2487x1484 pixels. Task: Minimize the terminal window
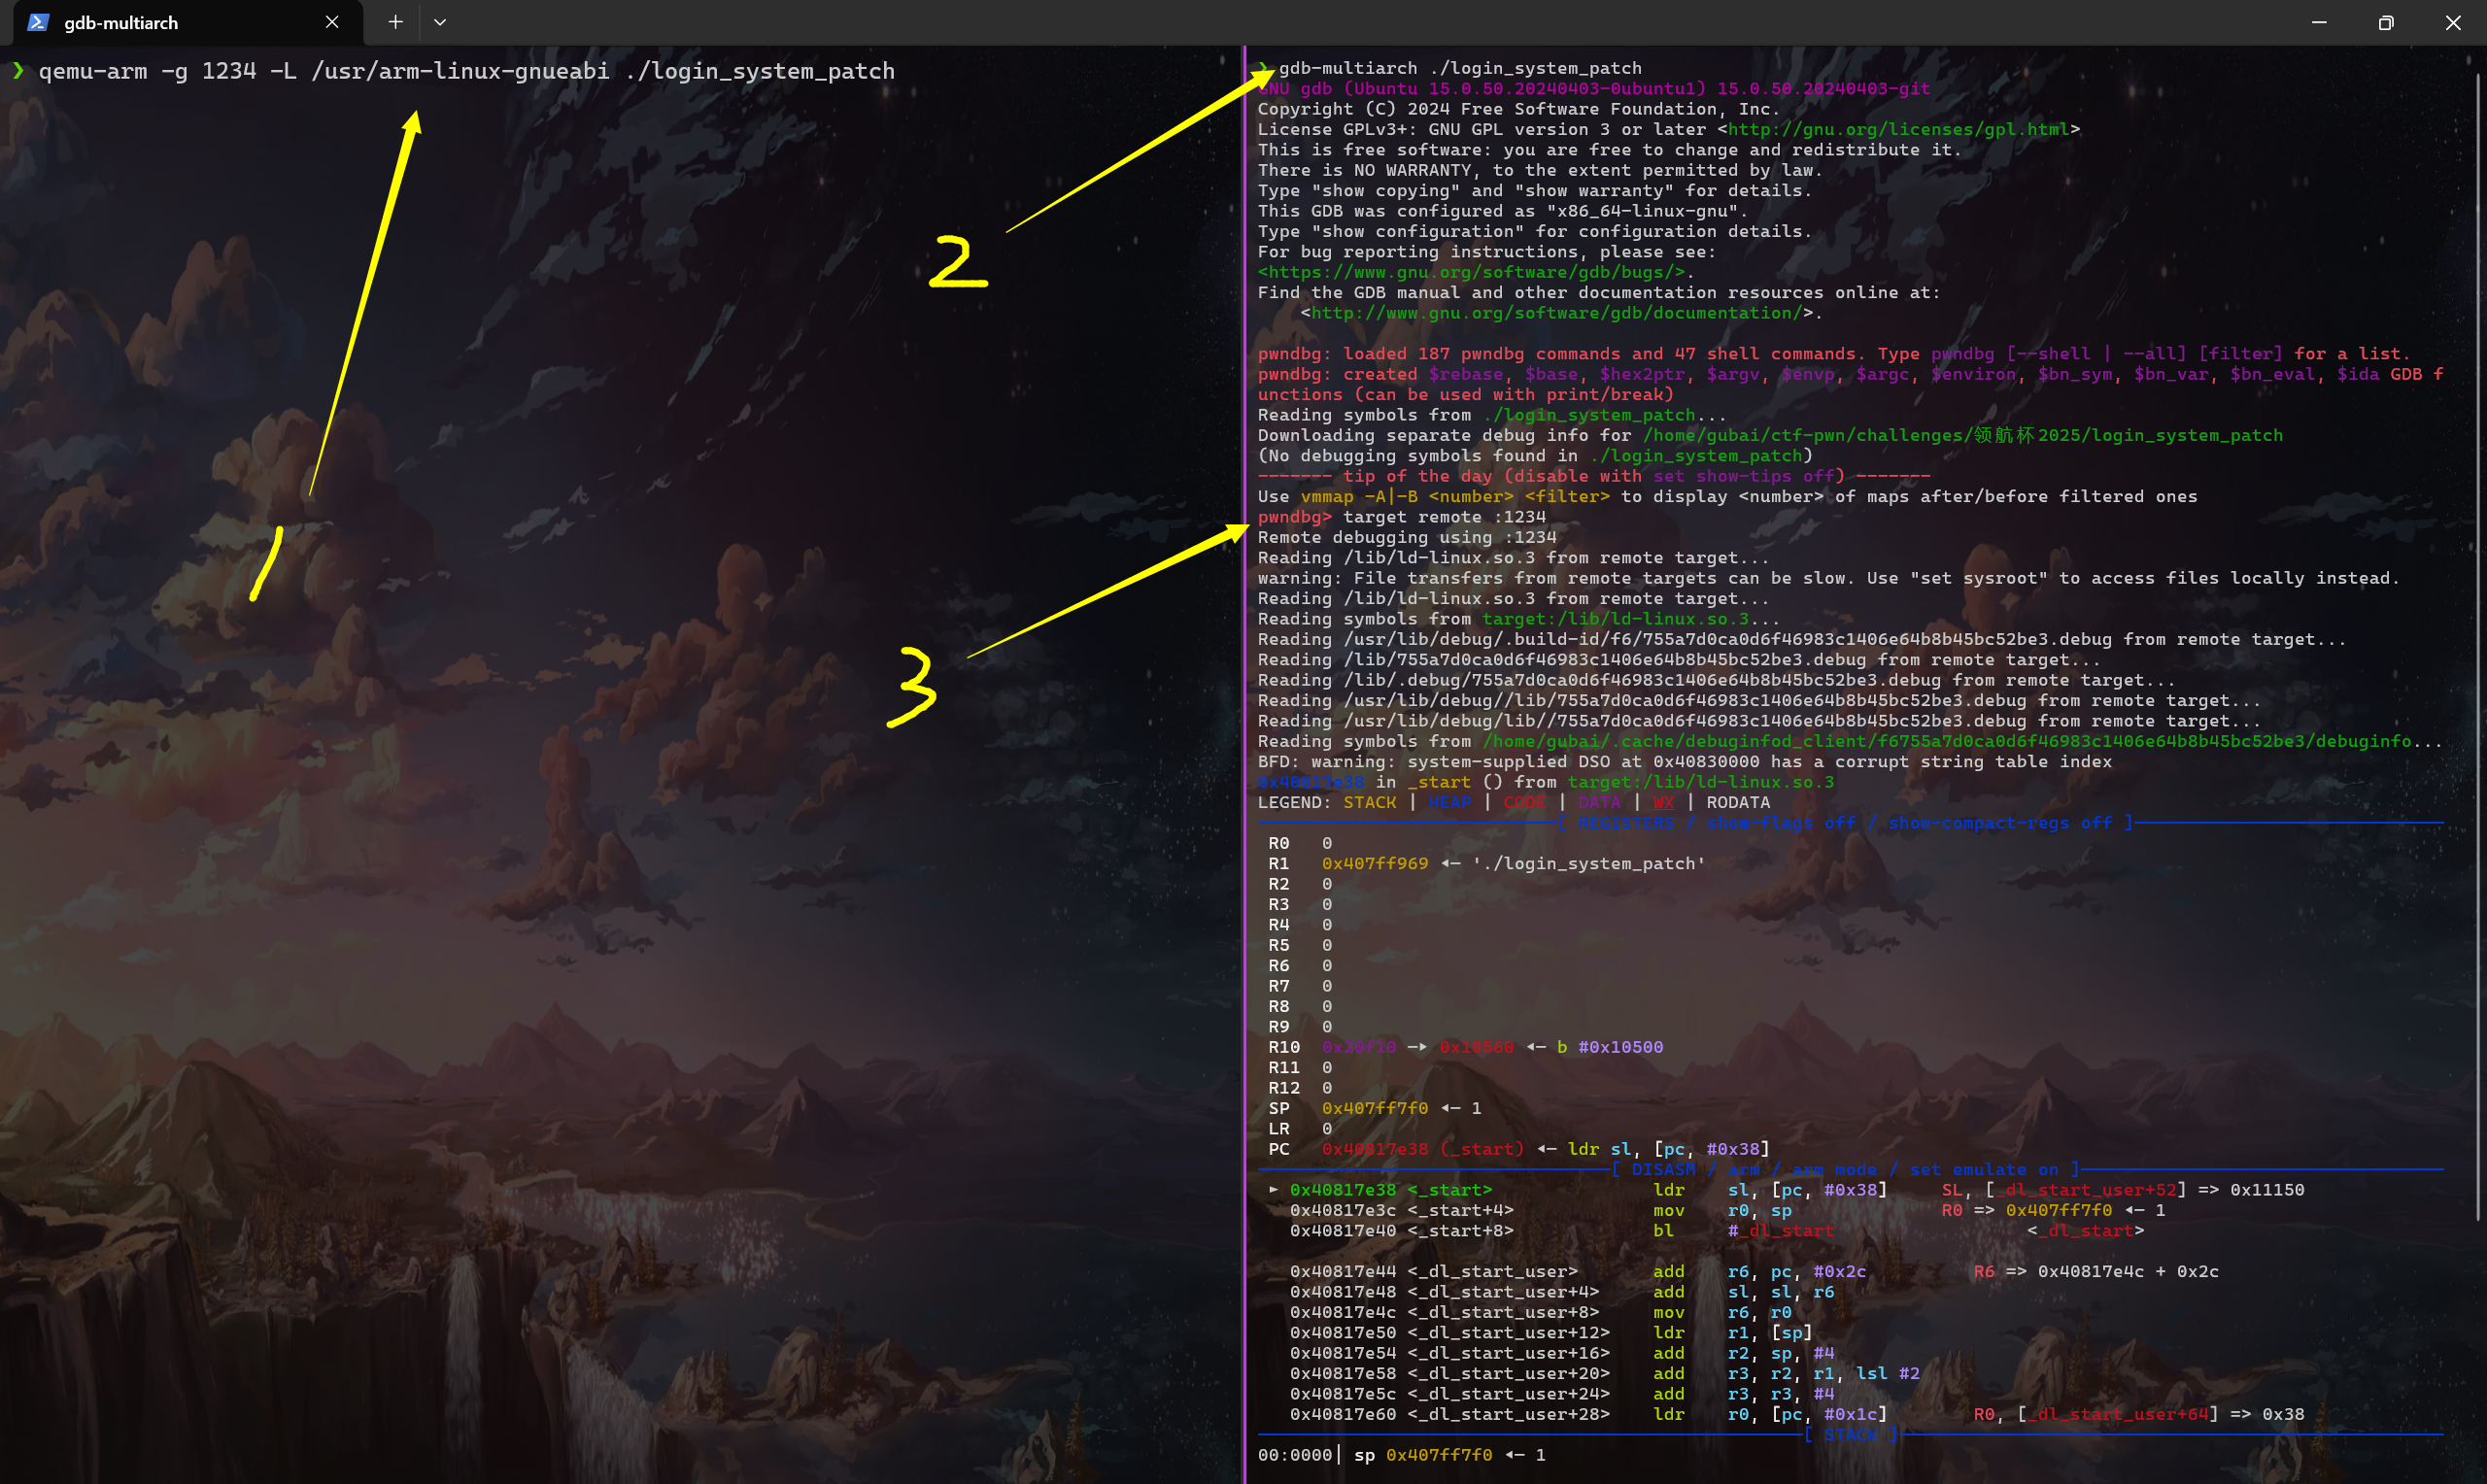2319,22
